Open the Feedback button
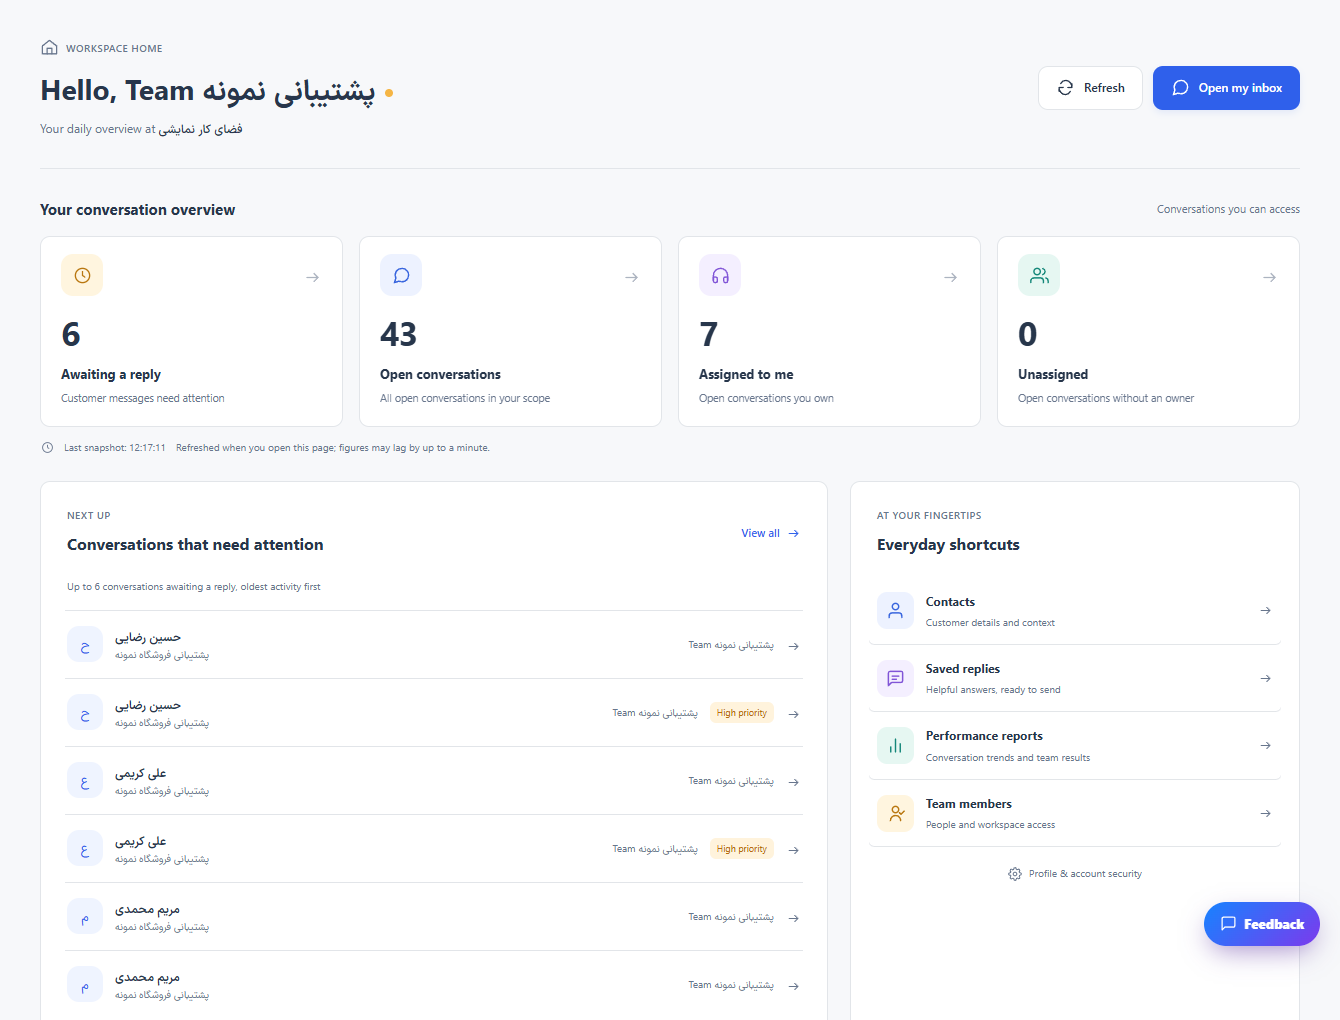The image size is (1340, 1020). click(1262, 924)
